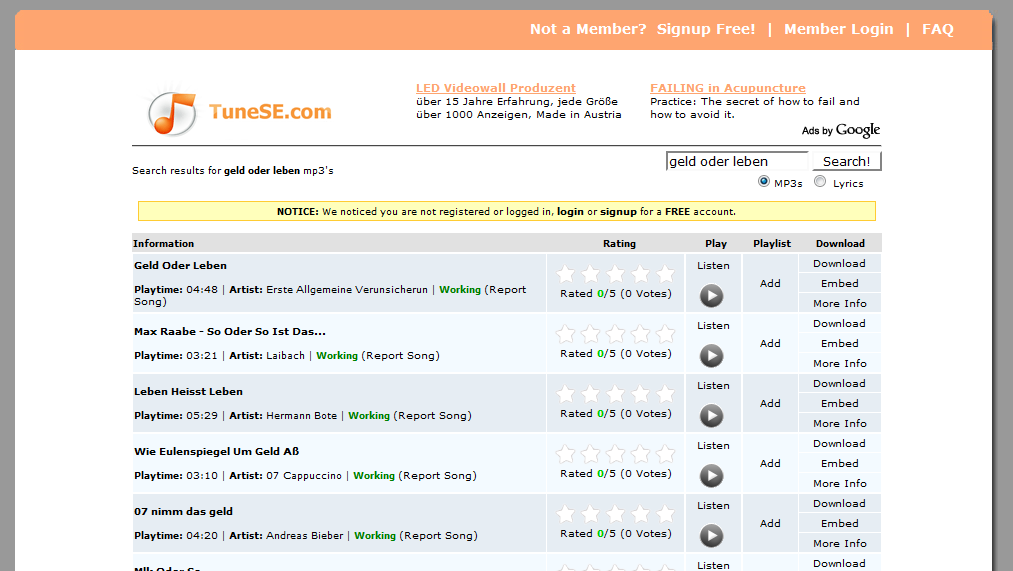The image size is (1013, 571).
Task: Add 07 nimm das geld to playlist
Action: (x=770, y=524)
